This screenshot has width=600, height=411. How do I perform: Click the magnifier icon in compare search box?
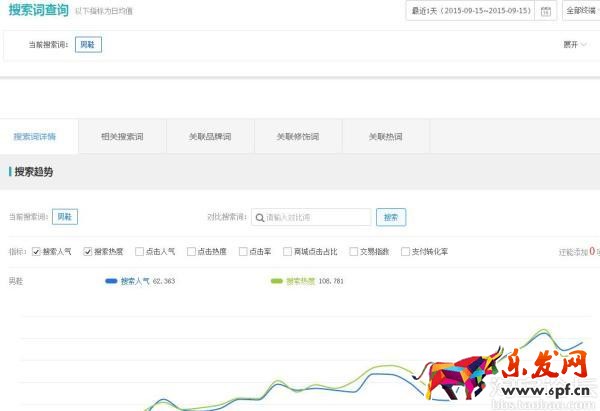(x=259, y=217)
